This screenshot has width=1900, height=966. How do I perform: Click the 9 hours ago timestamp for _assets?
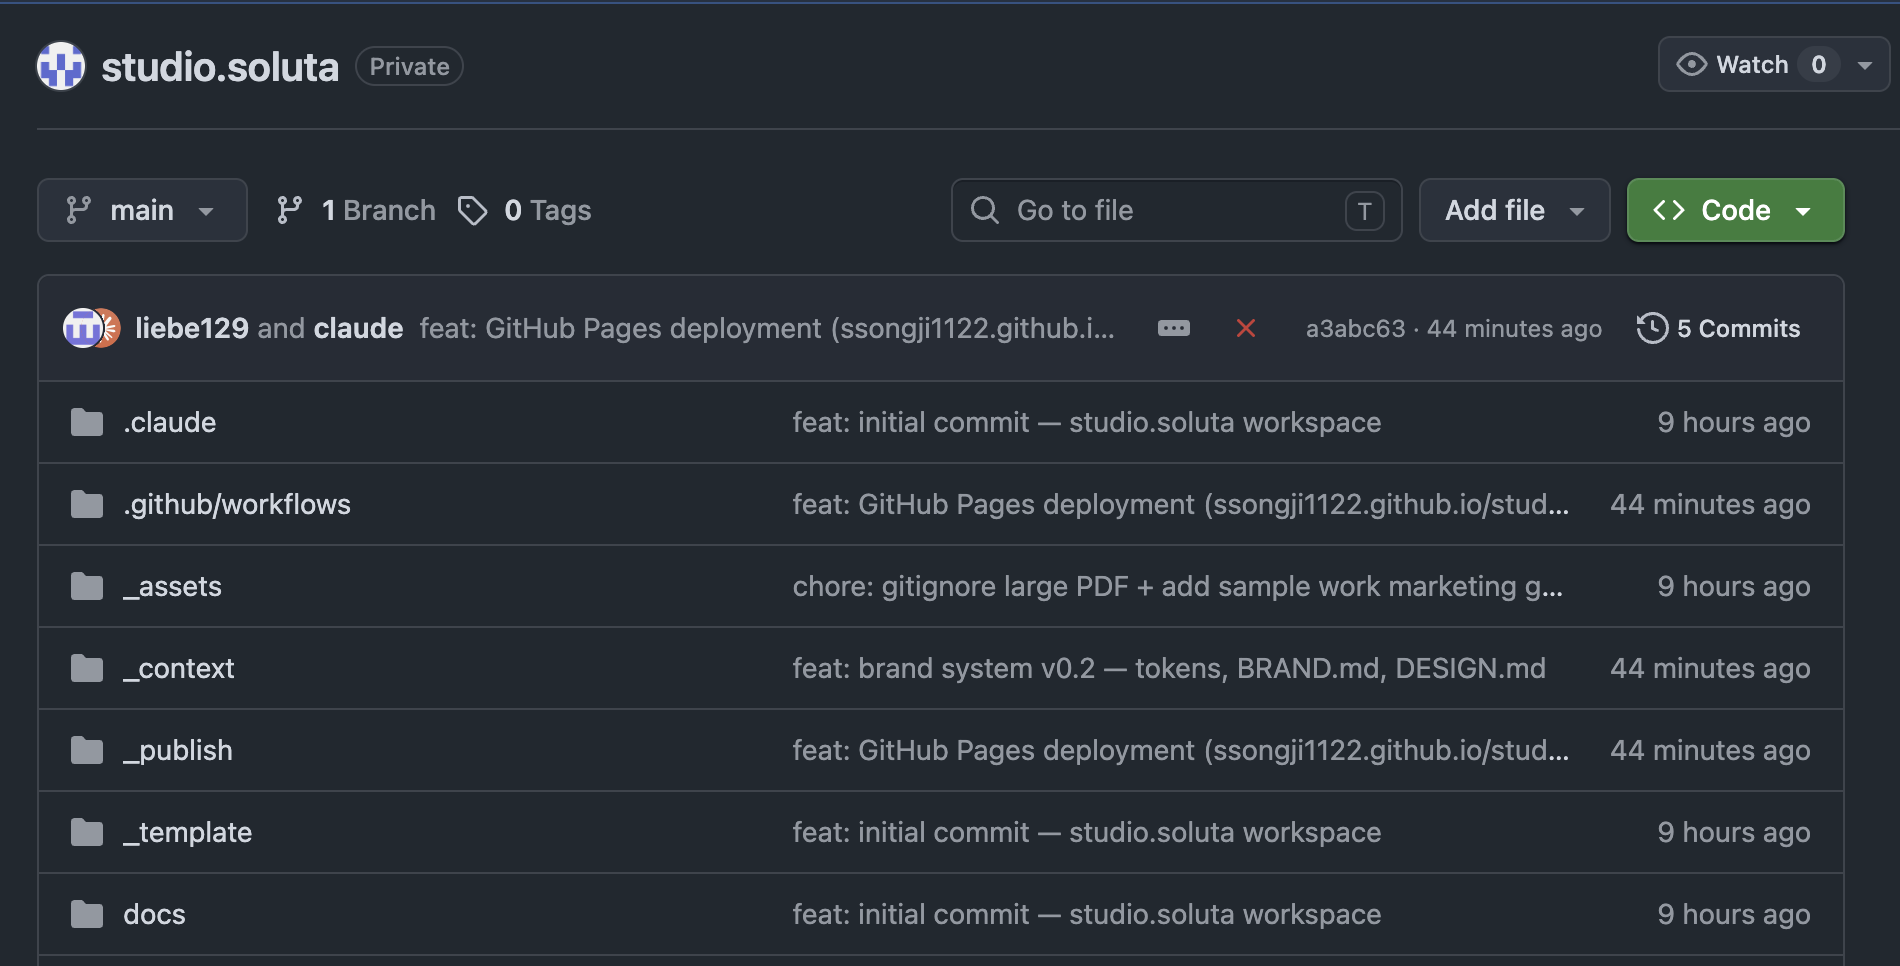point(1734,586)
